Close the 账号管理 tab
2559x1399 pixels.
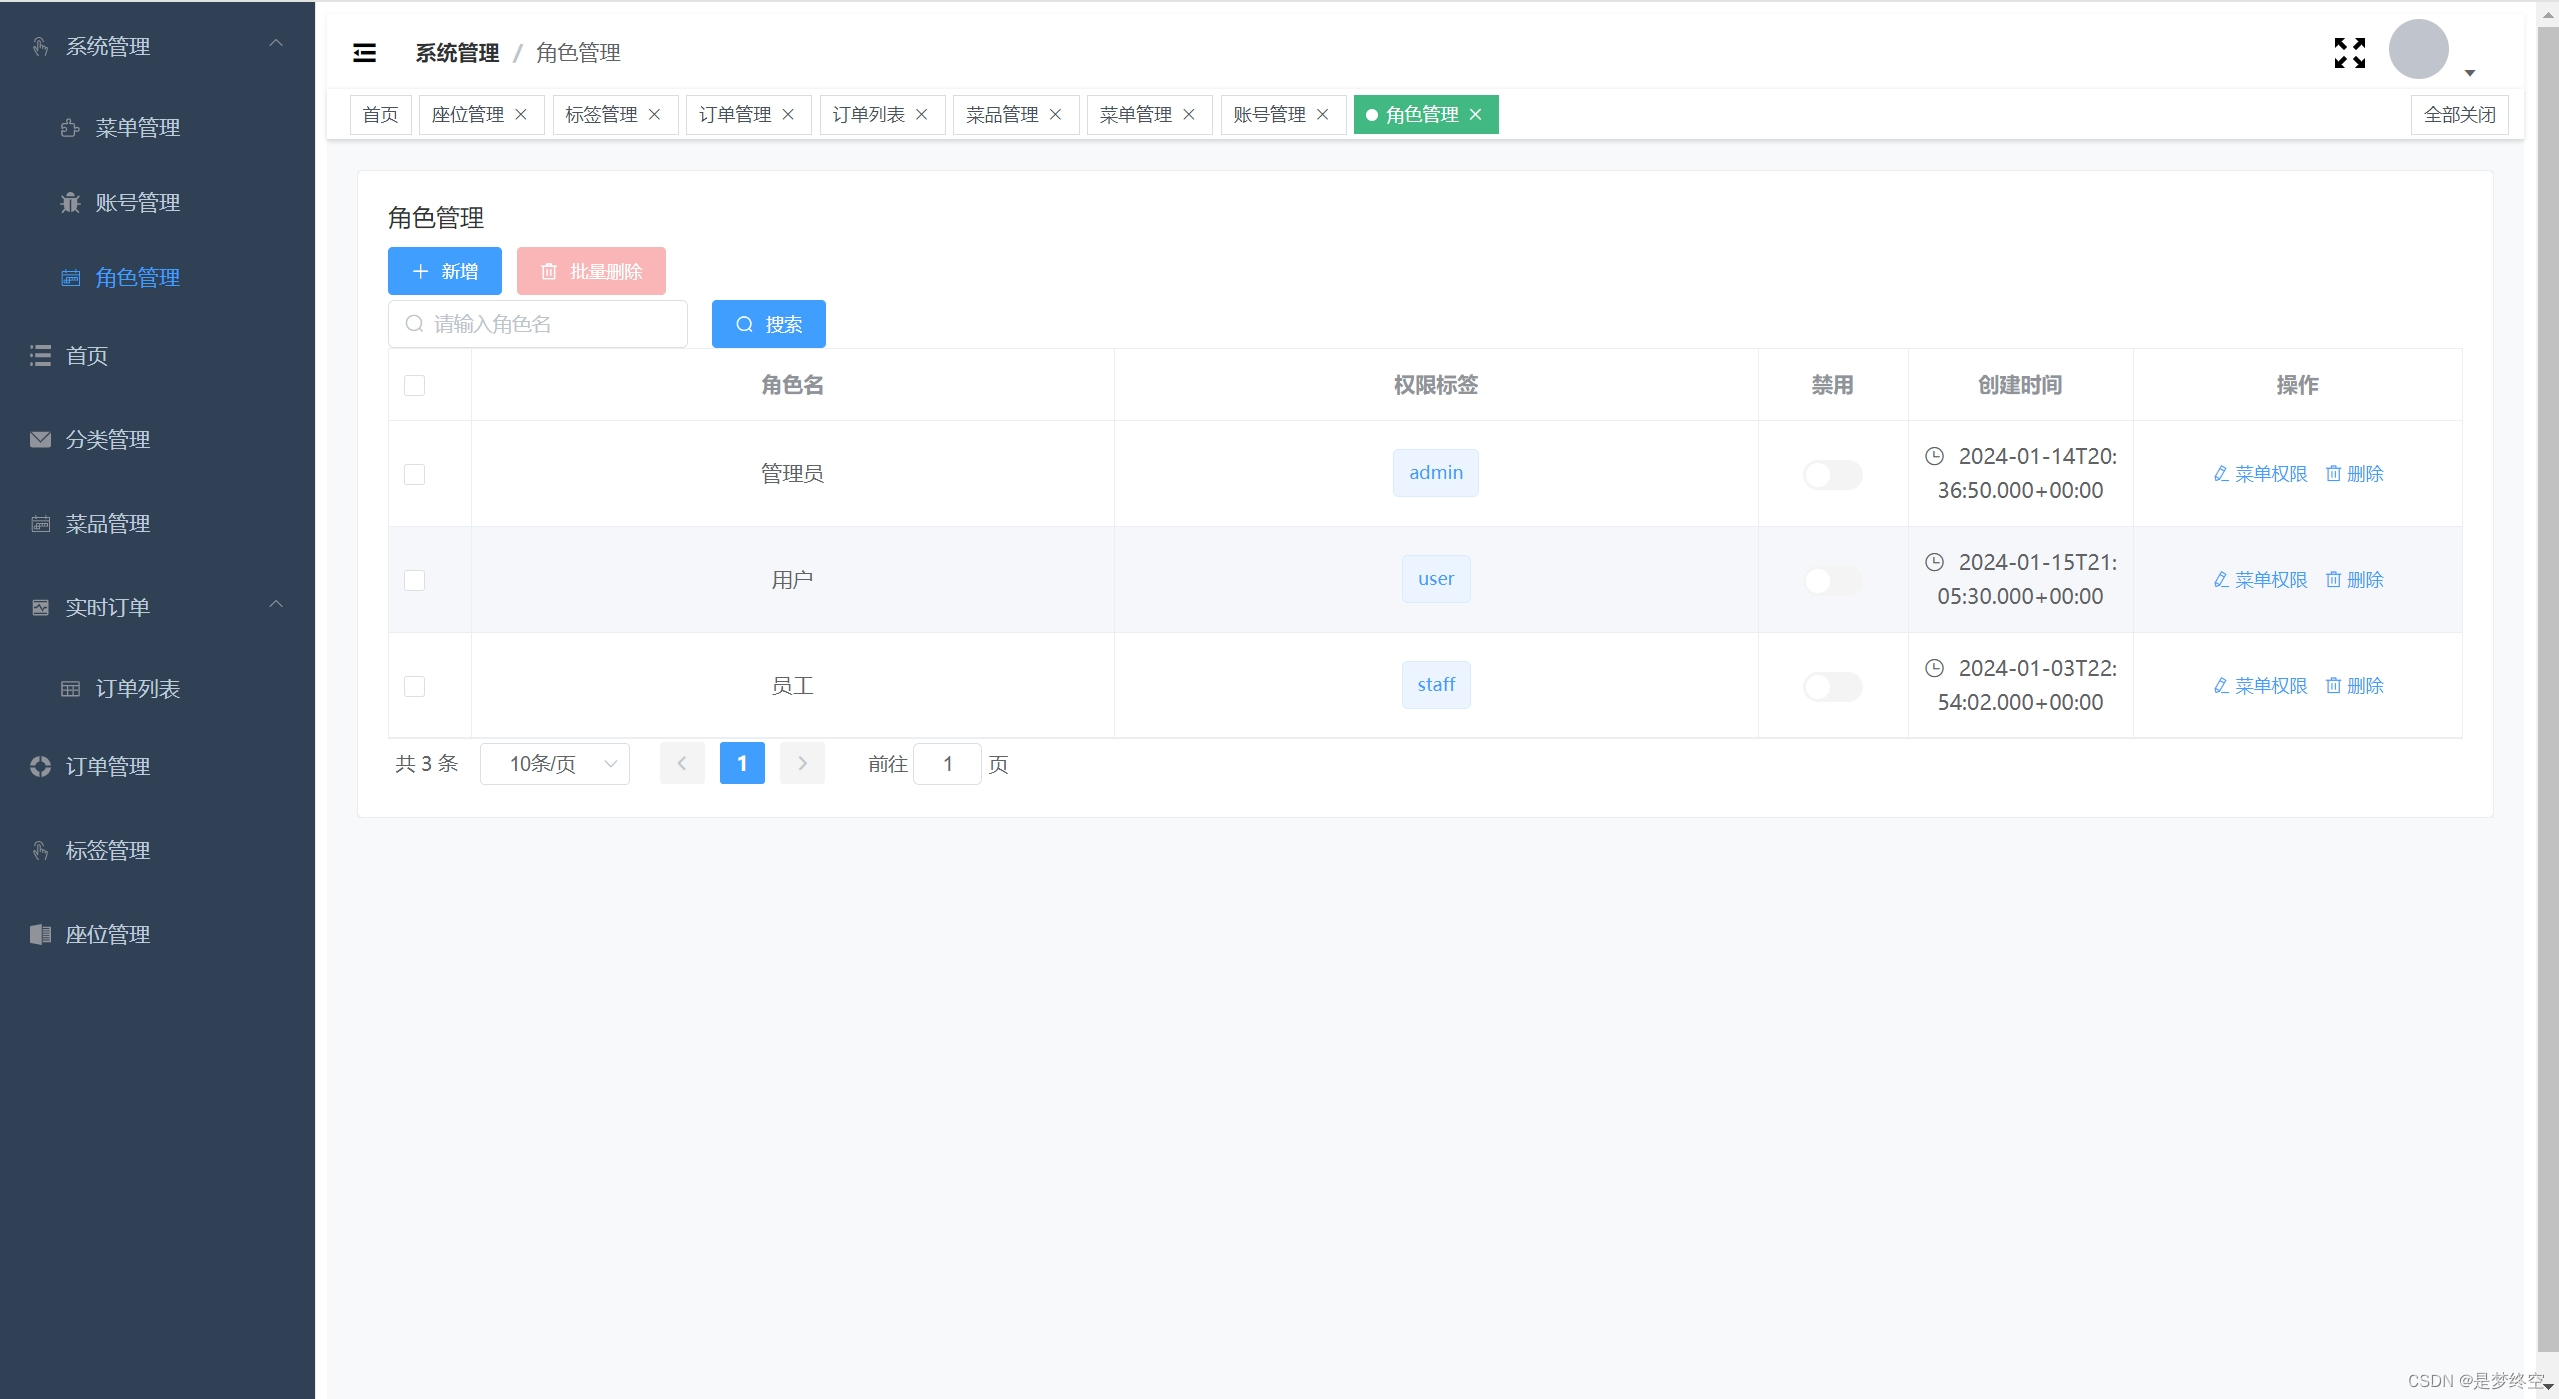click(x=1322, y=115)
